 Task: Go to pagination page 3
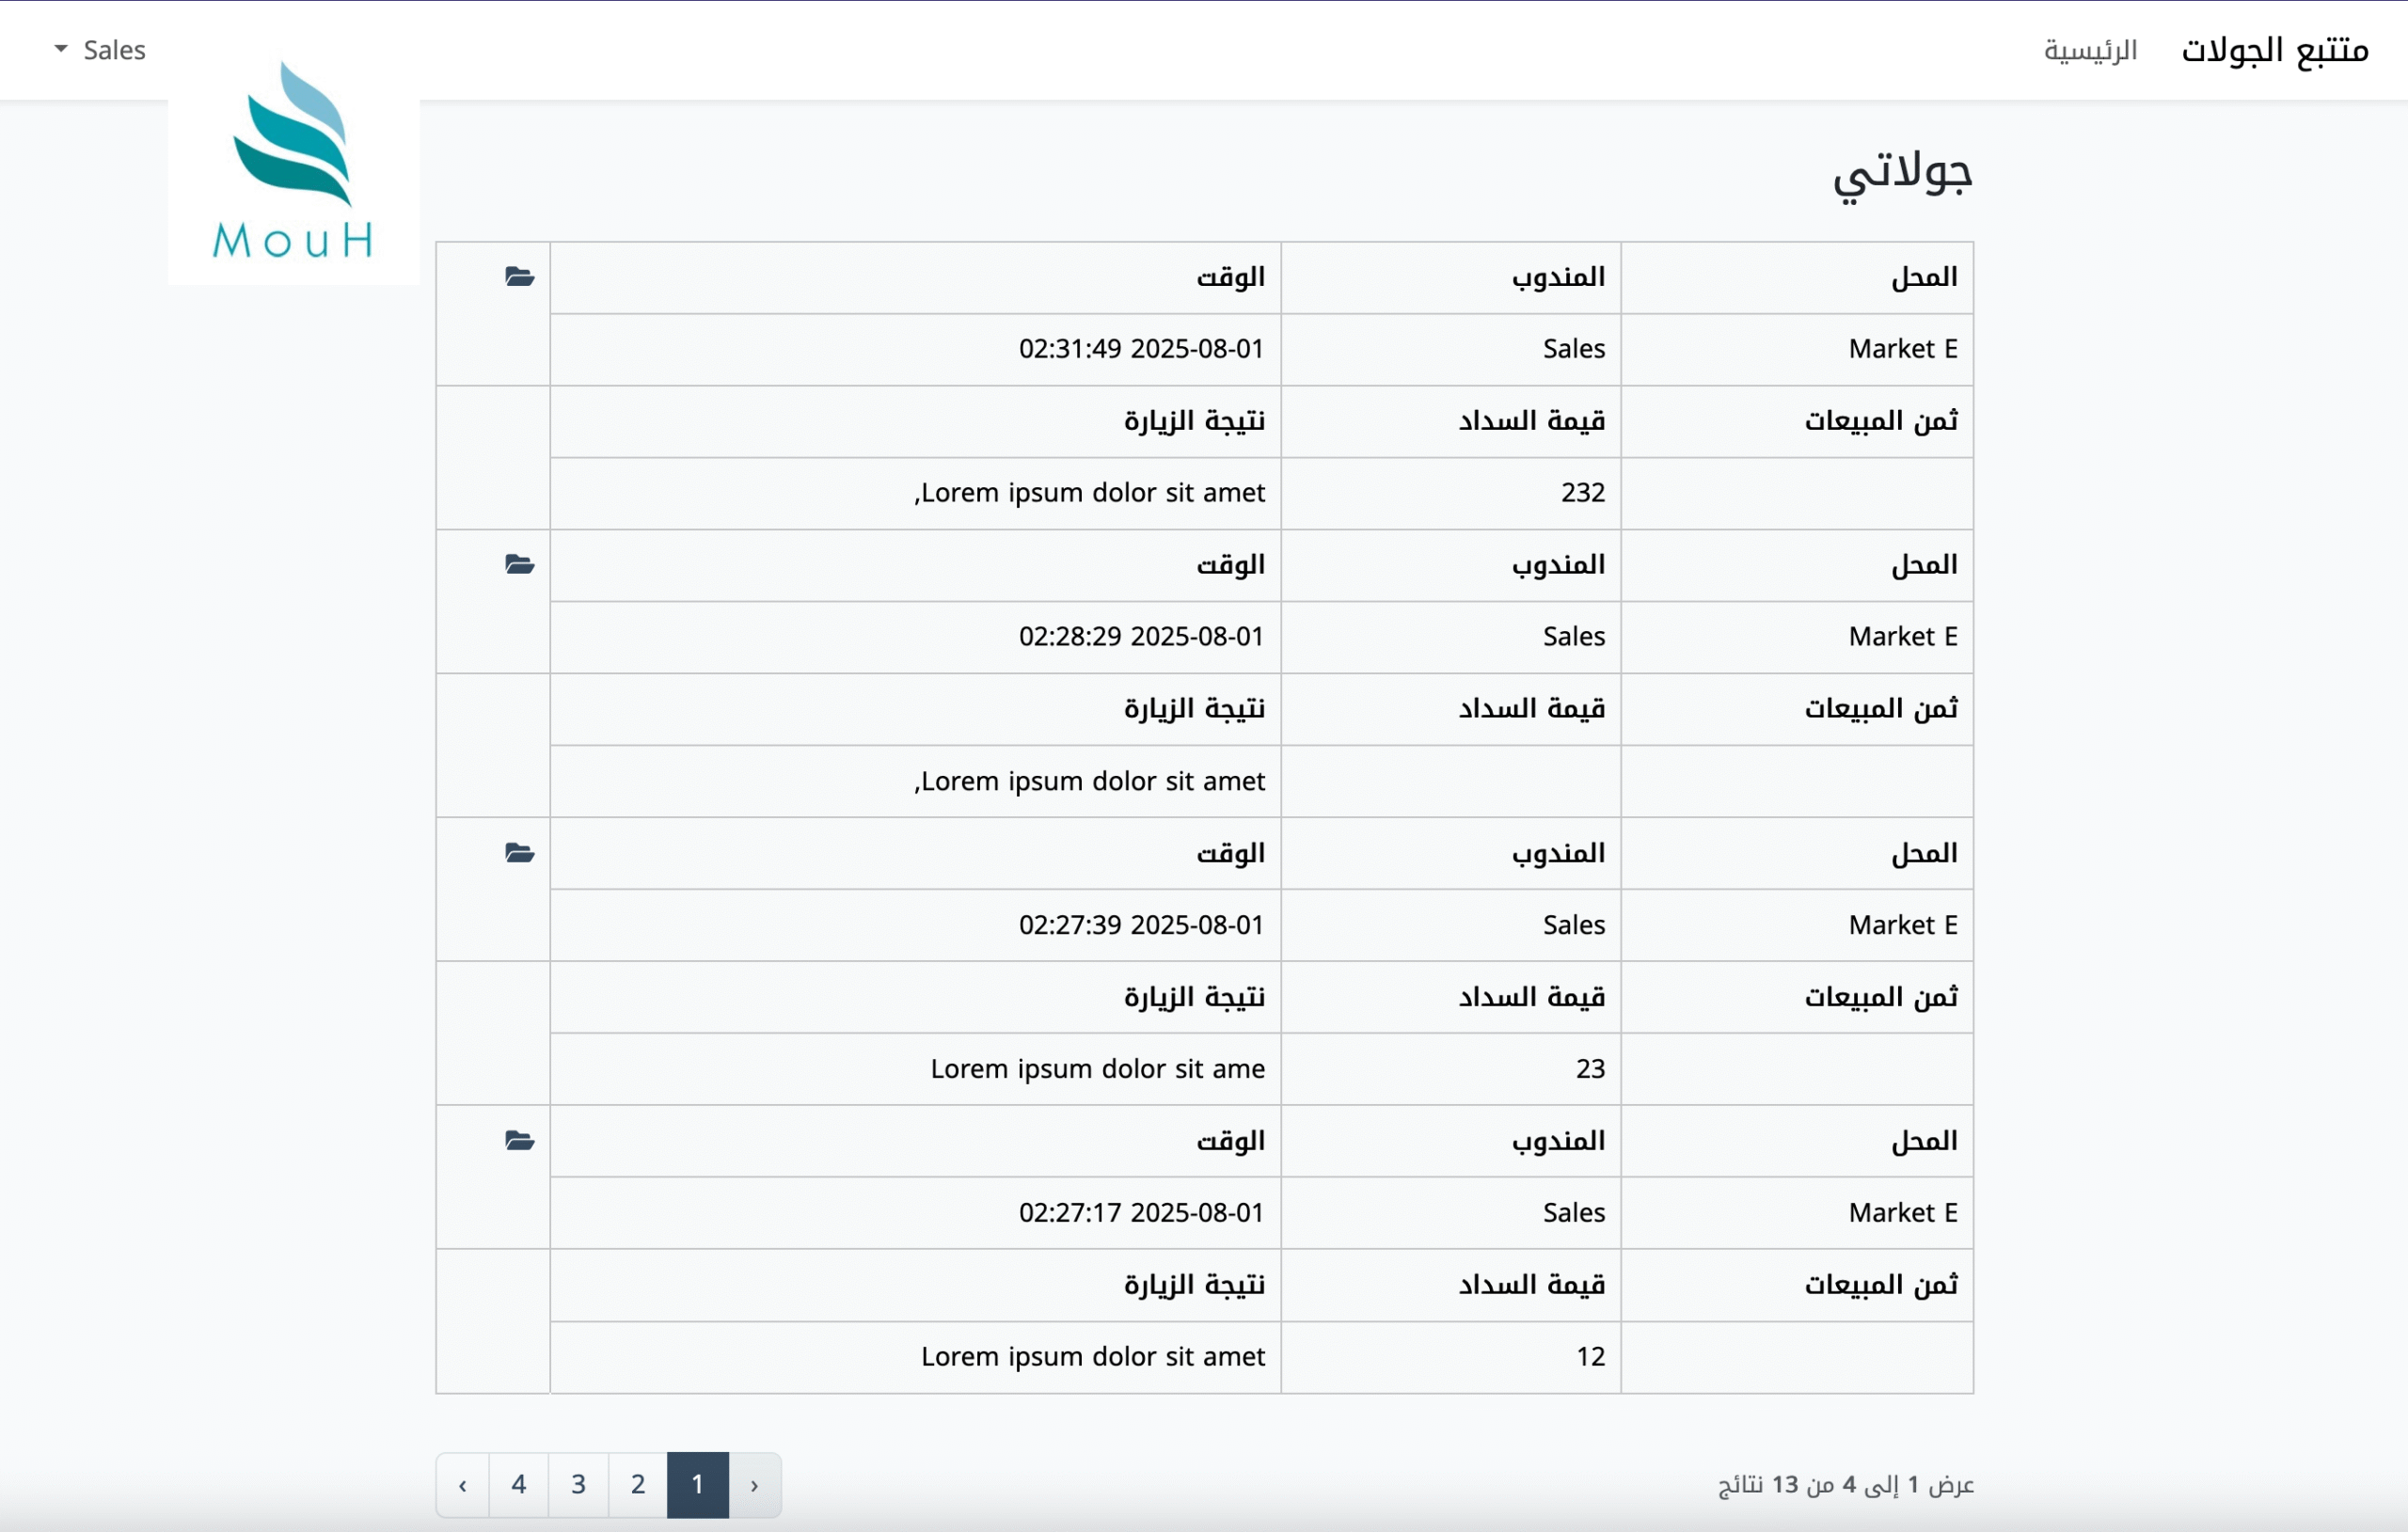click(x=578, y=1484)
